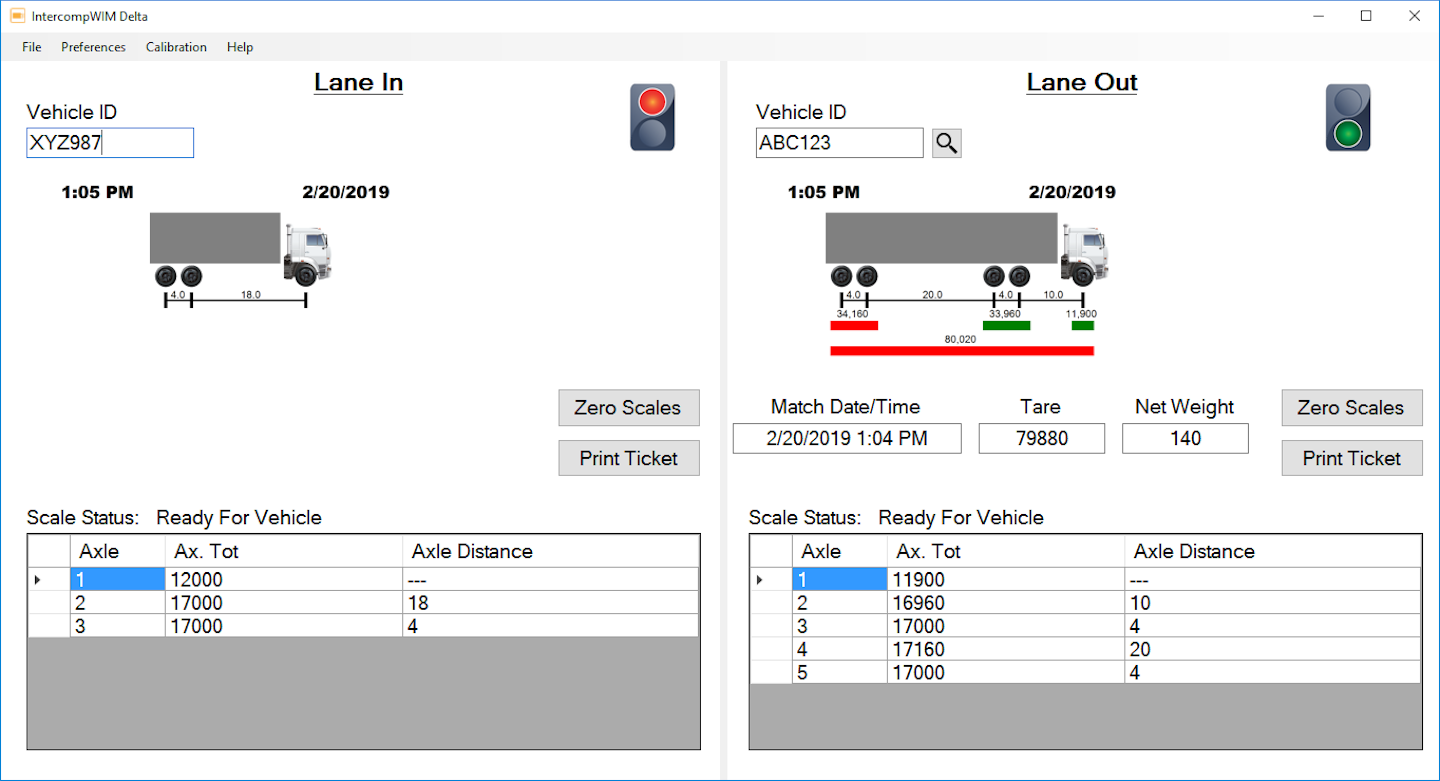
Task: Click the Match Date/Time field
Action: click(x=846, y=438)
